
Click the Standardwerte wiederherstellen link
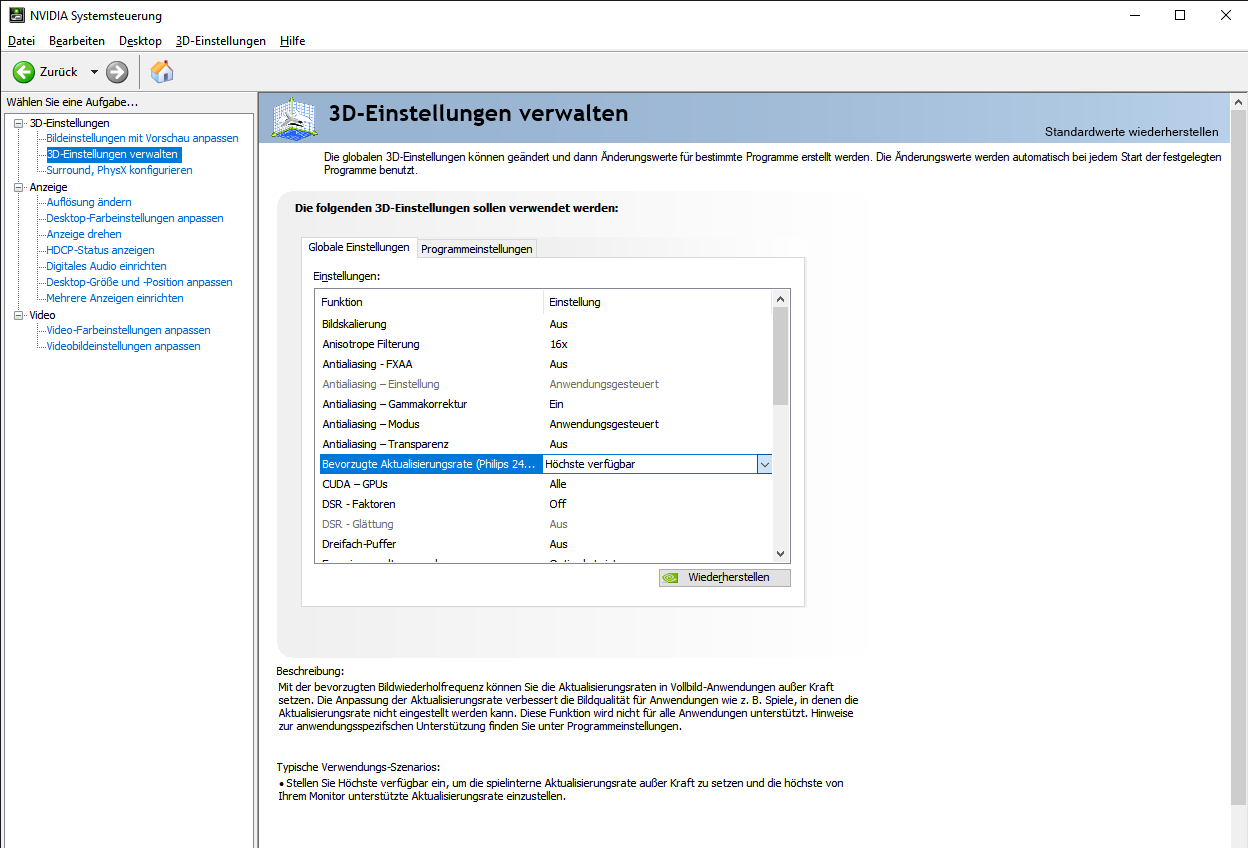pyautogui.click(x=1132, y=132)
